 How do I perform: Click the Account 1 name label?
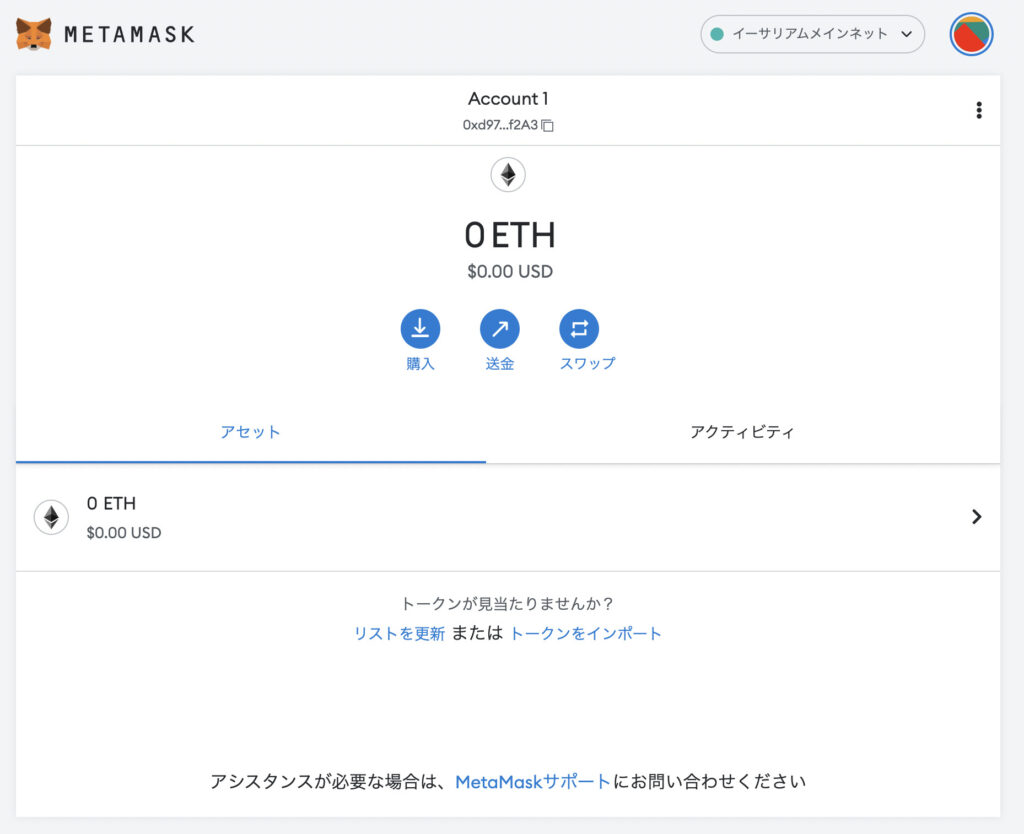(x=508, y=99)
